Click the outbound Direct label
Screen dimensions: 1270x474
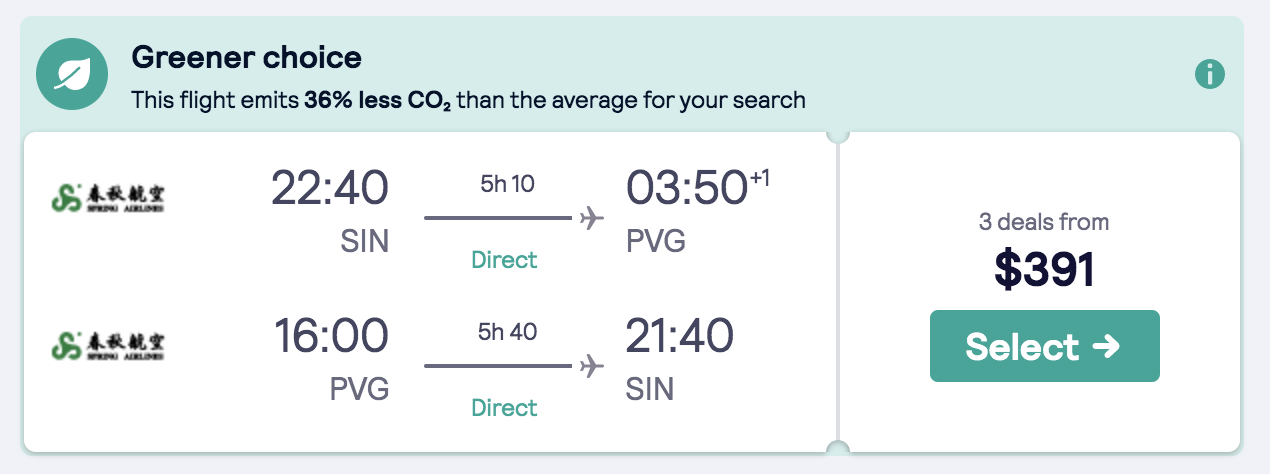(504, 260)
